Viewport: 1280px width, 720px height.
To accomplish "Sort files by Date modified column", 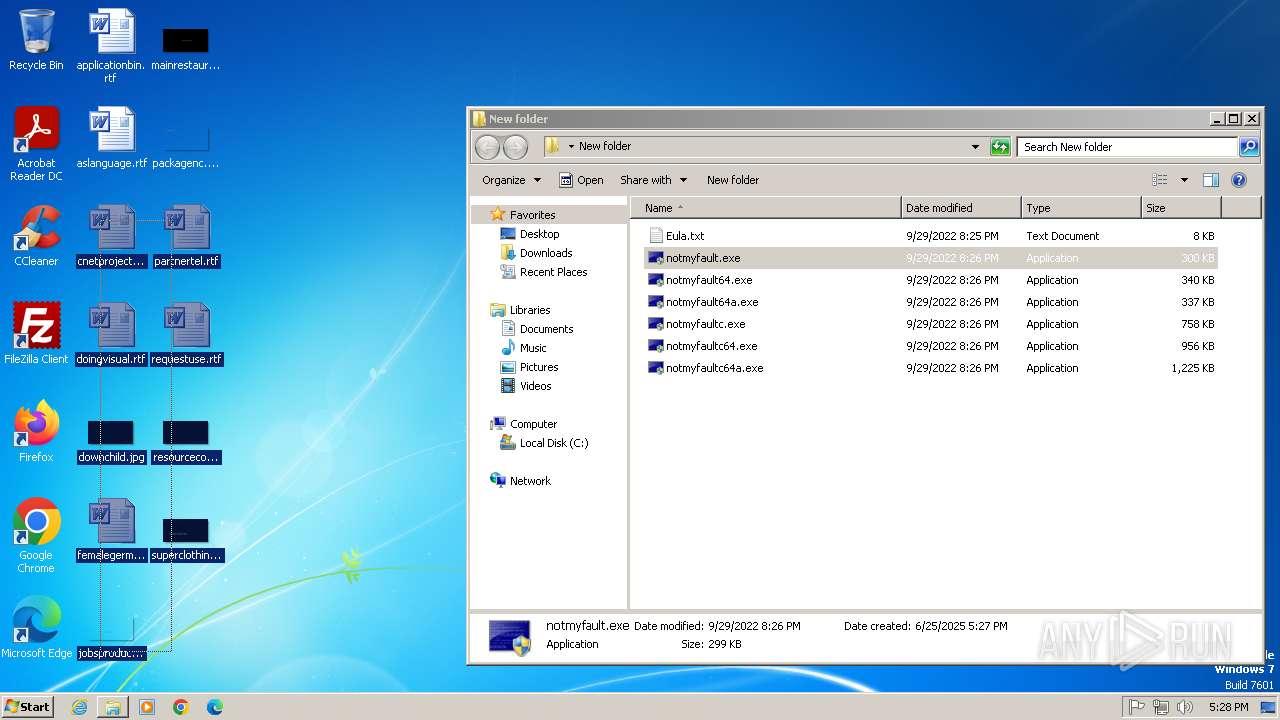I will [x=961, y=208].
